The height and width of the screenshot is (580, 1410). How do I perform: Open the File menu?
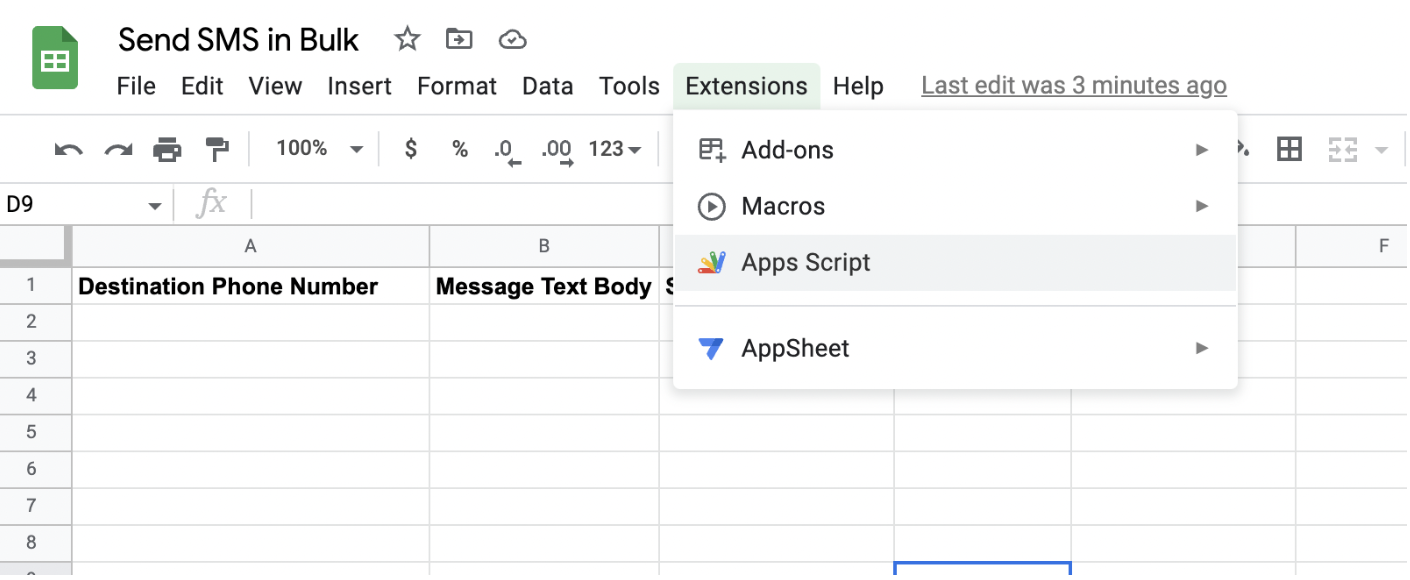(136, 86)
